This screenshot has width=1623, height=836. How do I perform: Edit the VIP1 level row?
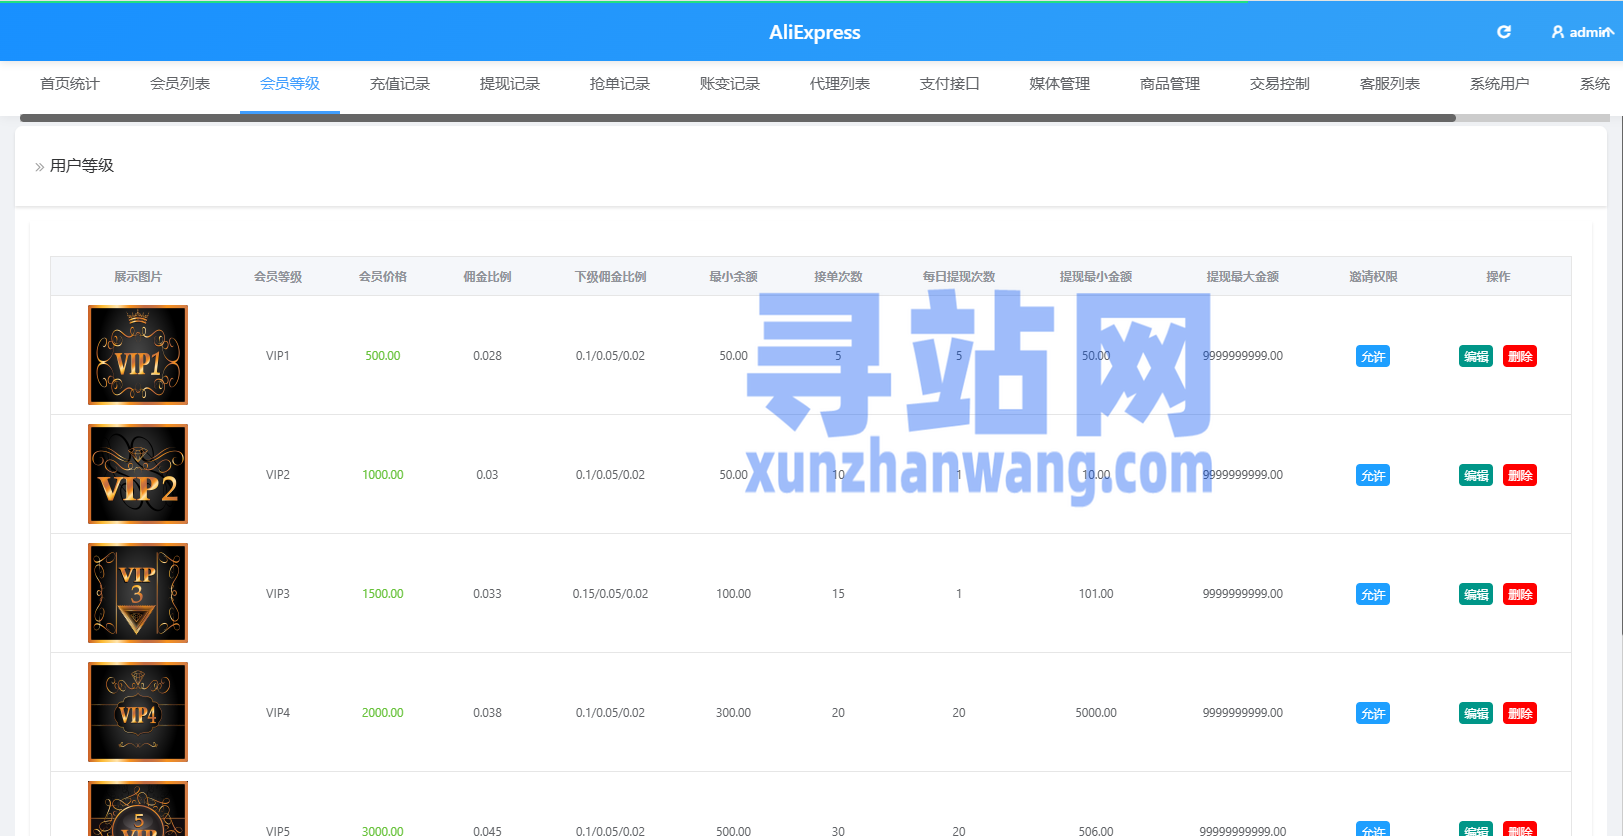[x=1476, y=356]
